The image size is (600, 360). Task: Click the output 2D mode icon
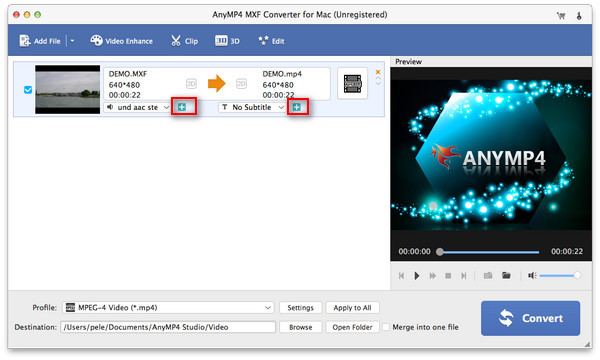point(241,83)
